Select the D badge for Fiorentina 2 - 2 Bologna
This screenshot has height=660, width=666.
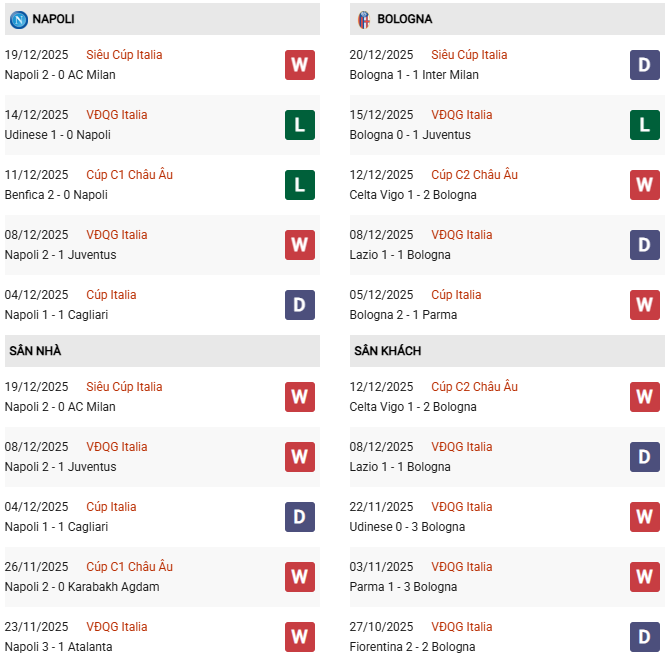[x=644, y=637]
